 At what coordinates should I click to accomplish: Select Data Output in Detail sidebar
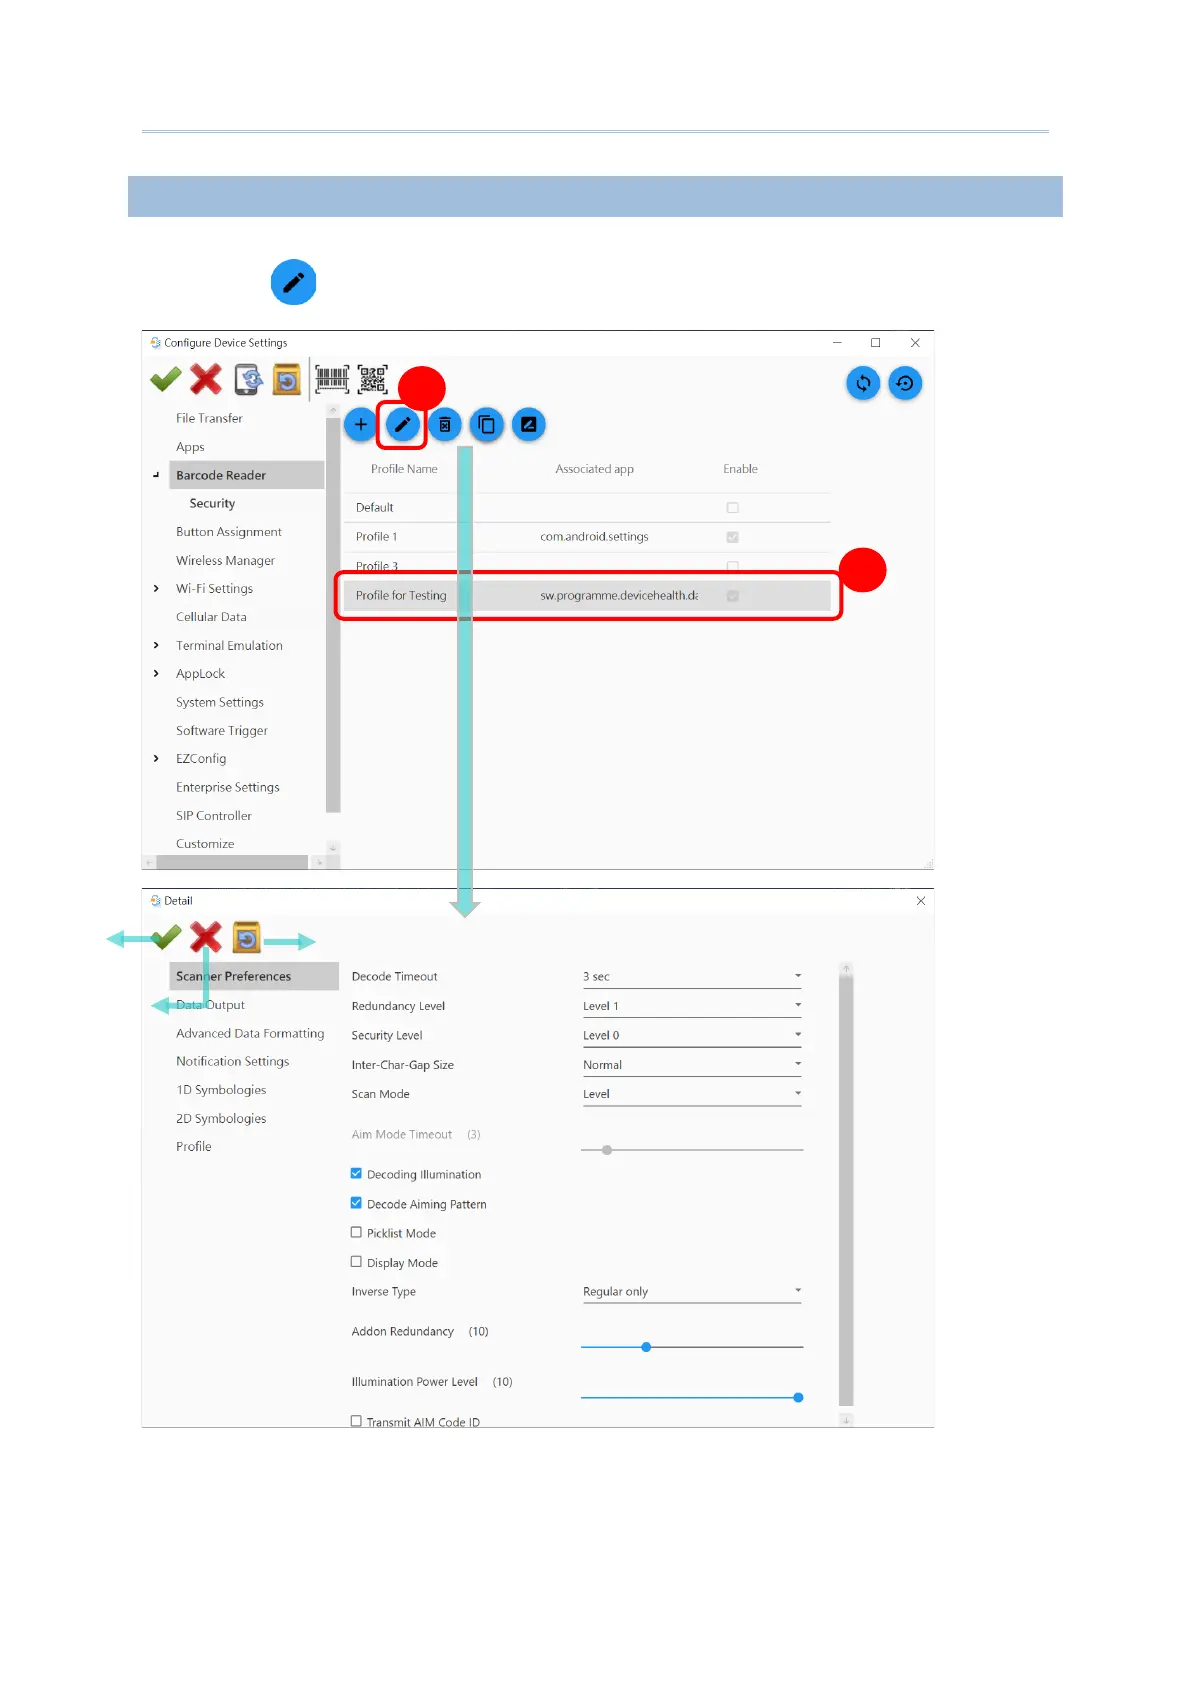[210, 1005]
